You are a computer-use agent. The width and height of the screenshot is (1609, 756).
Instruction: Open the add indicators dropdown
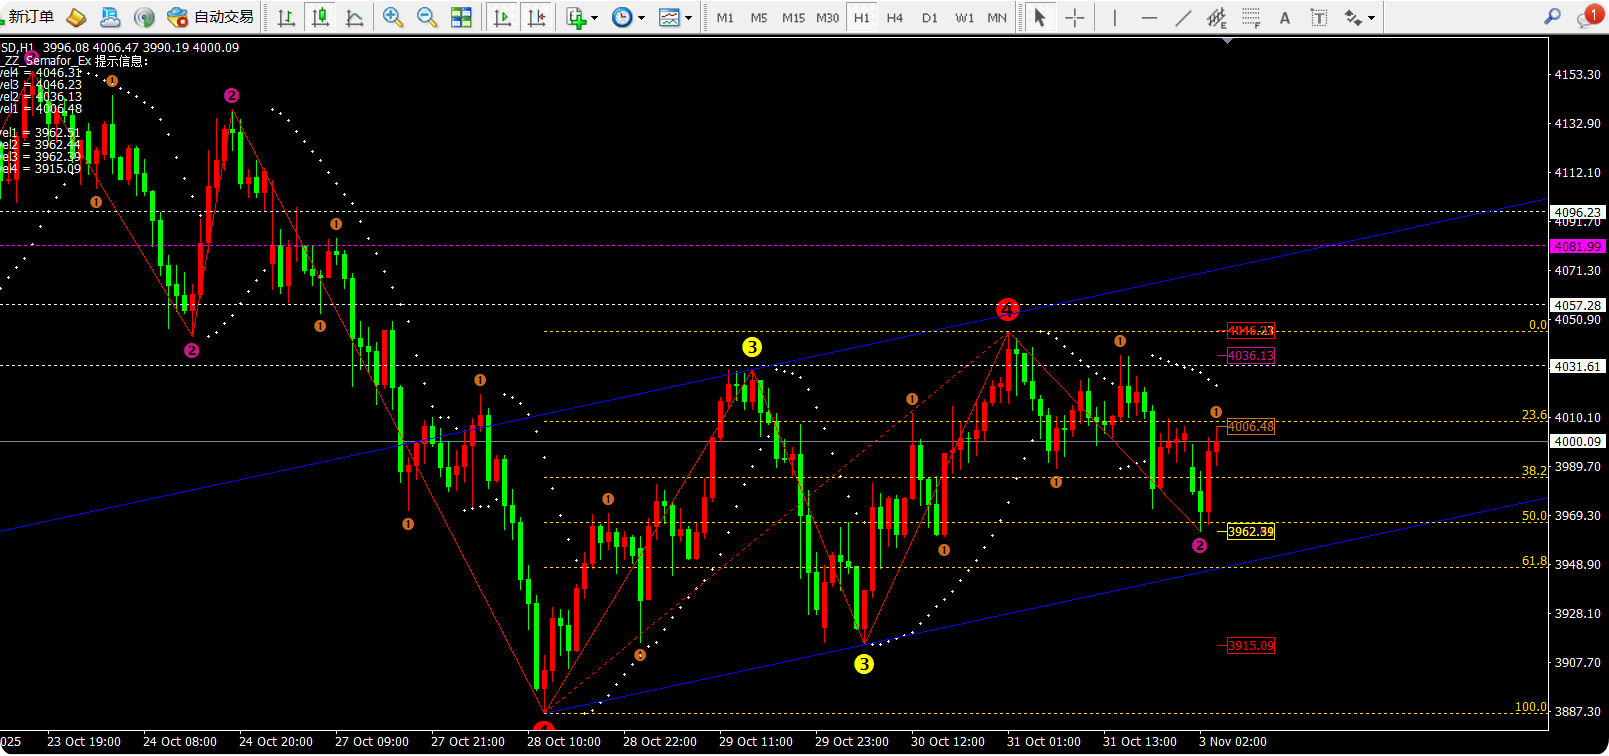click(581, 17)
